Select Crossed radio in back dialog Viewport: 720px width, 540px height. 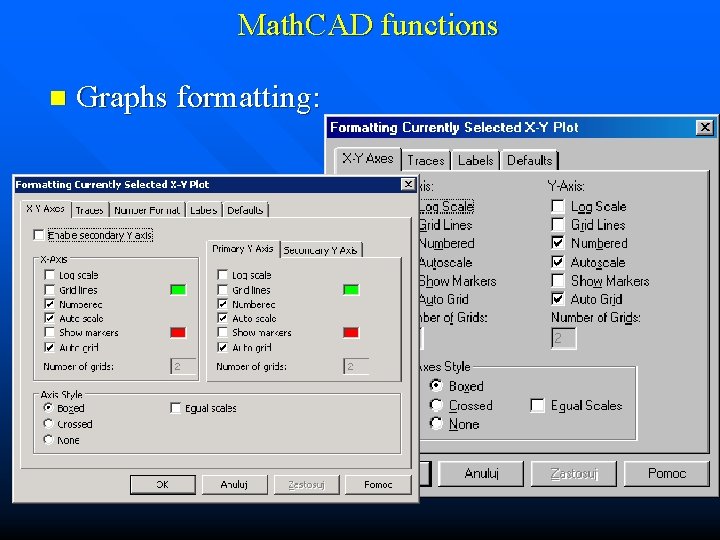436,405
